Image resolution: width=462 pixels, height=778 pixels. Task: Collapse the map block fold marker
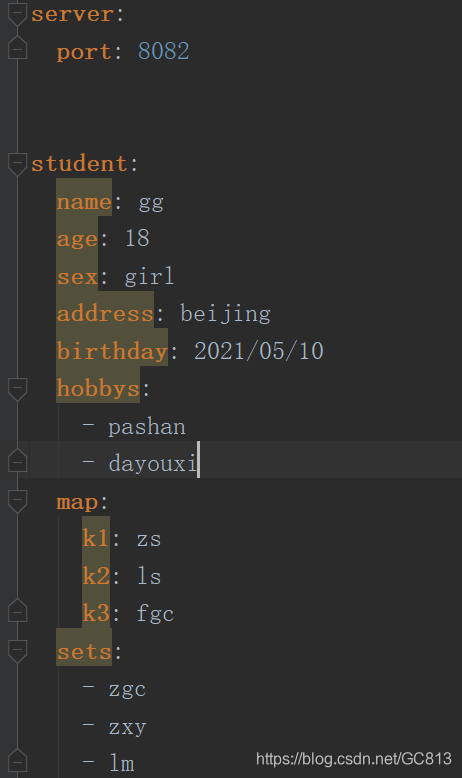tap(17, 501)
